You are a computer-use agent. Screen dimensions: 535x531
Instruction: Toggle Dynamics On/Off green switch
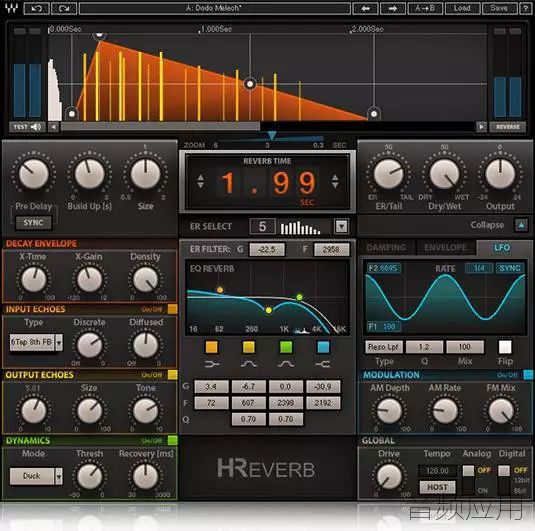pyautogui.click(x=172, y=440)
